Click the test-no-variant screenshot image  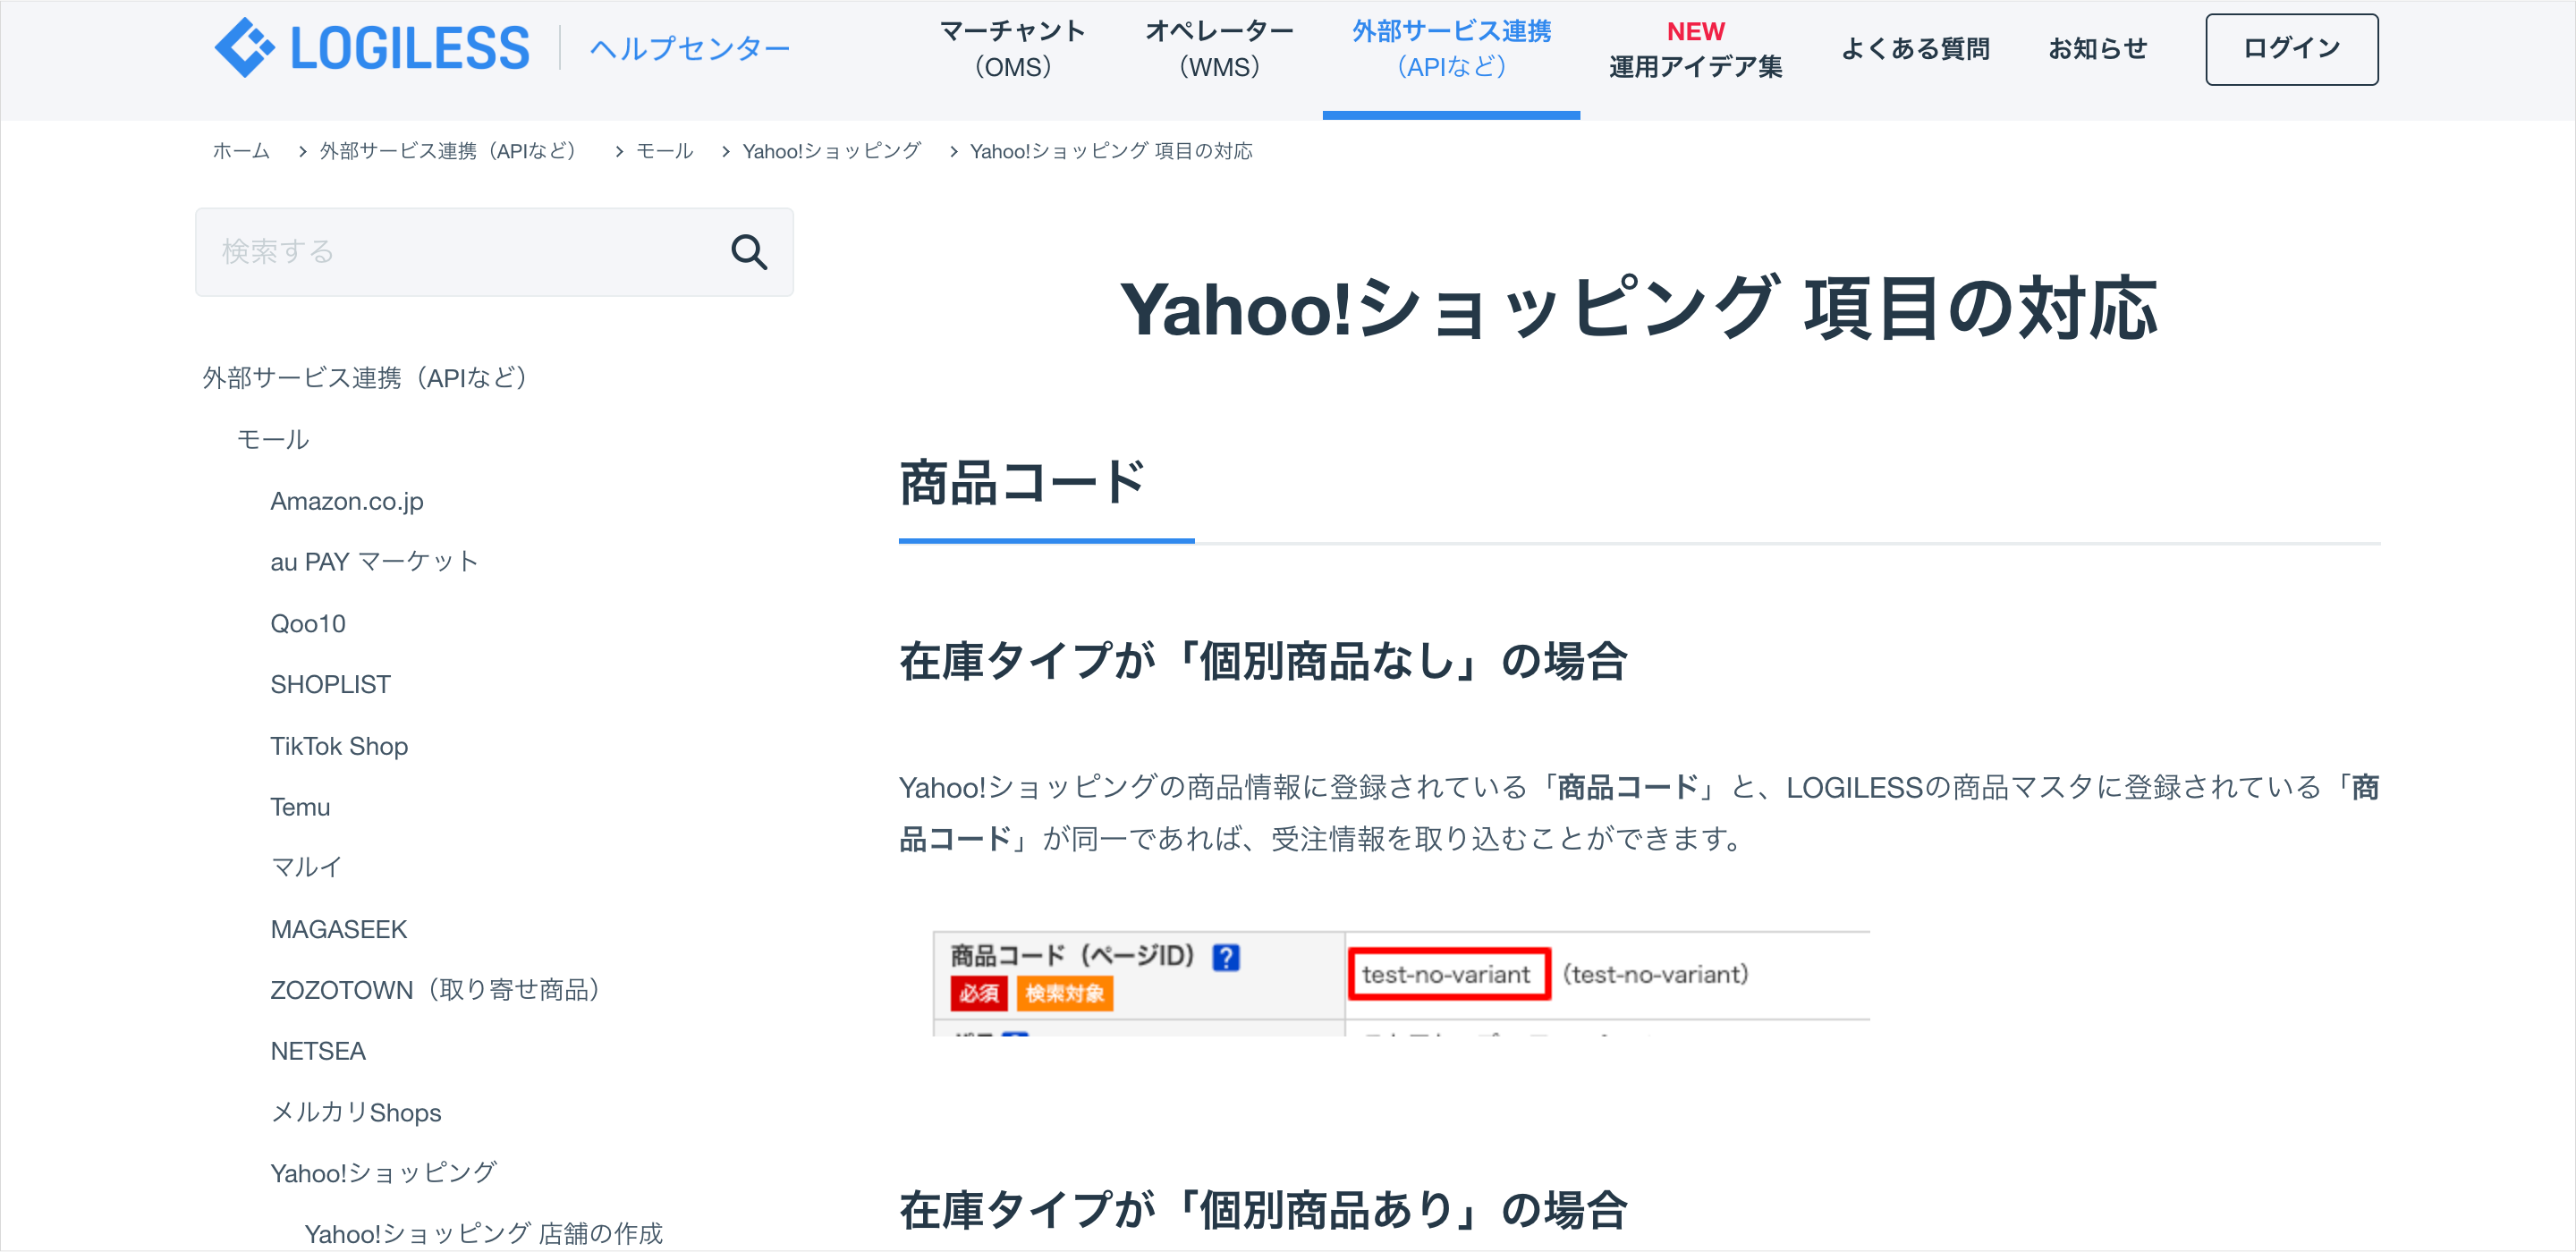pyautogui.click(x=1400, y=983)
